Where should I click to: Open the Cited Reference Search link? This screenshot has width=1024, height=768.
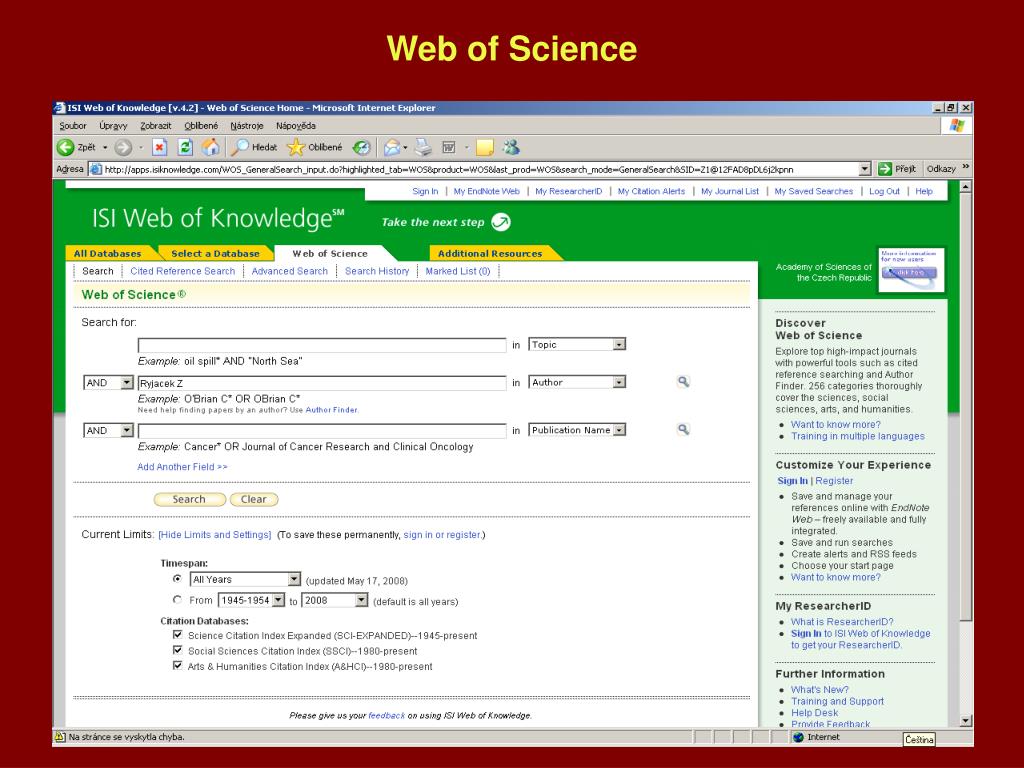(182, 271)
